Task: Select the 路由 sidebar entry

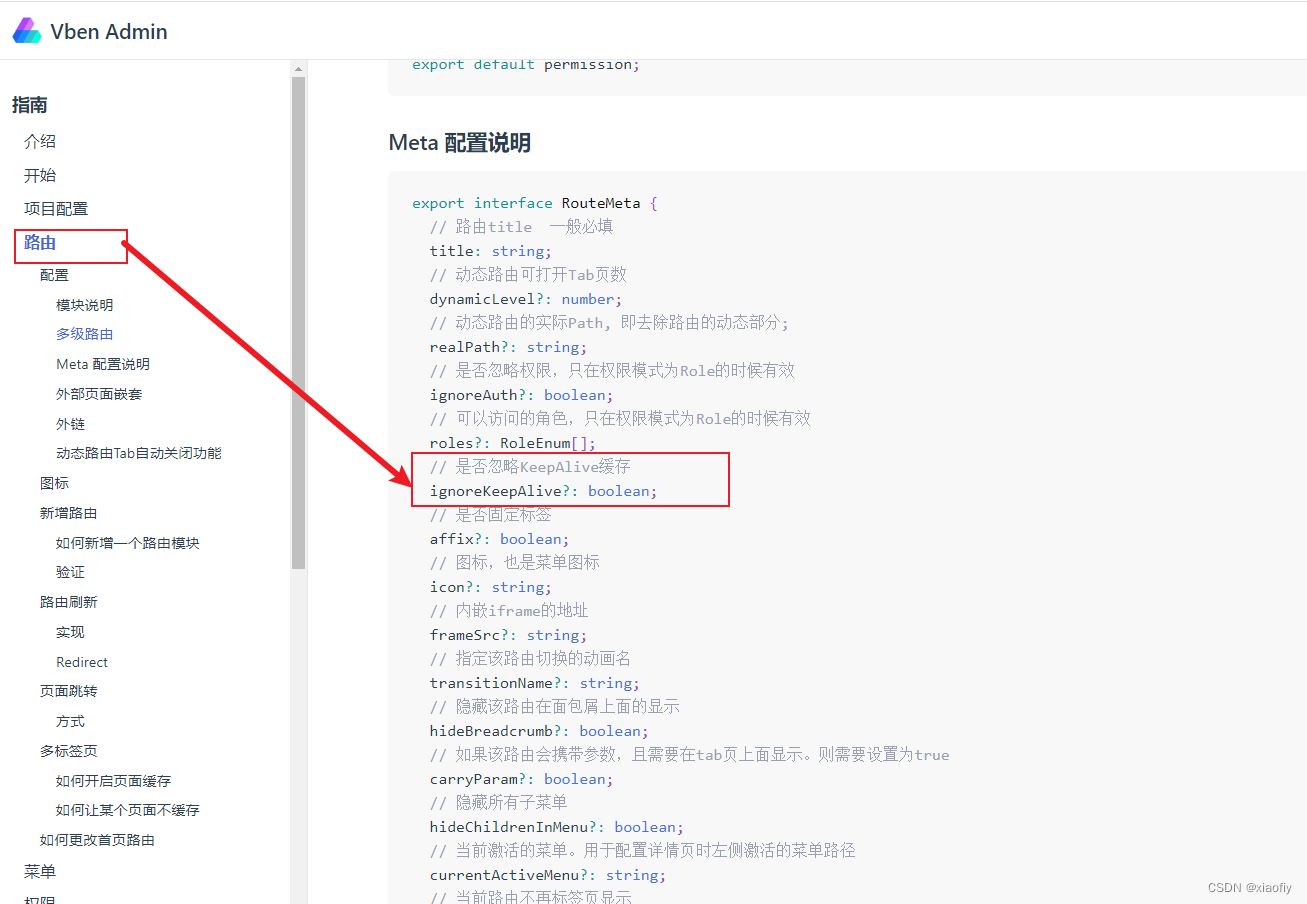Action: [x=40, y=242]
